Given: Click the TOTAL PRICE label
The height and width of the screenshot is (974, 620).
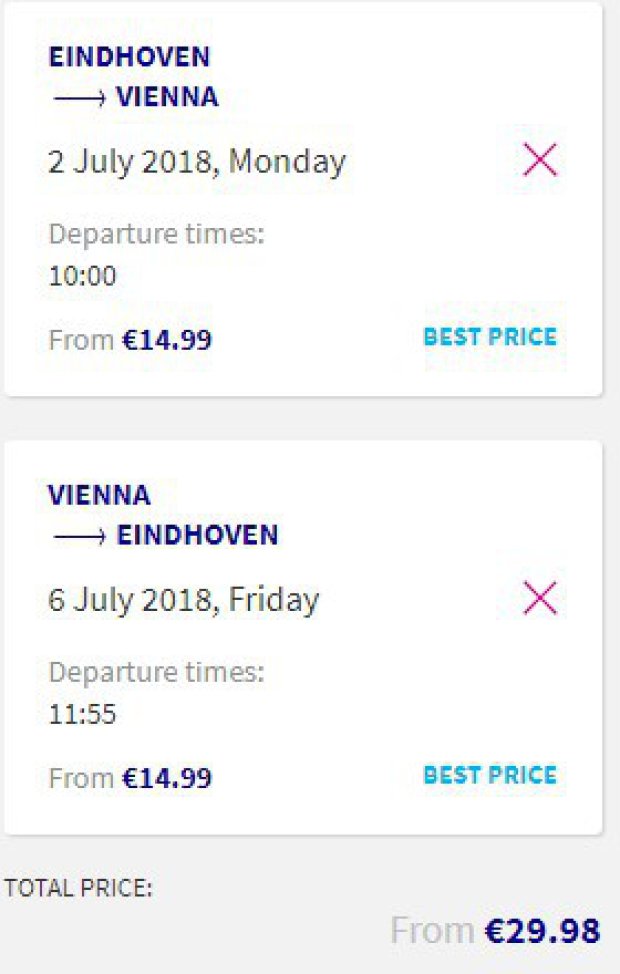Looking at the screenshot, I should tap(79, 888).
